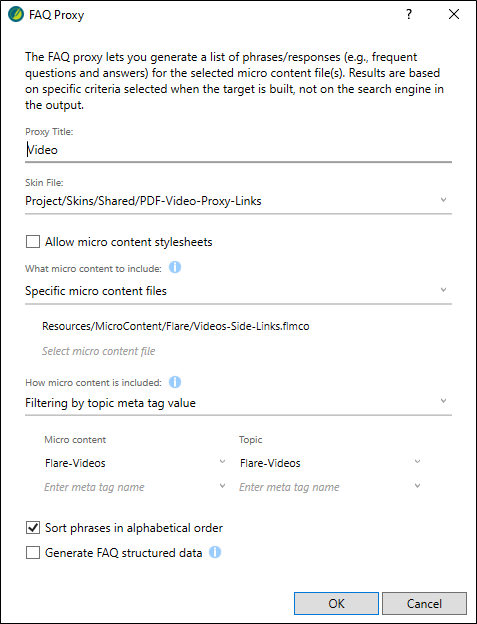477x624 pixels.
Task: Enable Allow micro content stylesheets checkbox
Action: pyautogui.click(x=33, y=242)
